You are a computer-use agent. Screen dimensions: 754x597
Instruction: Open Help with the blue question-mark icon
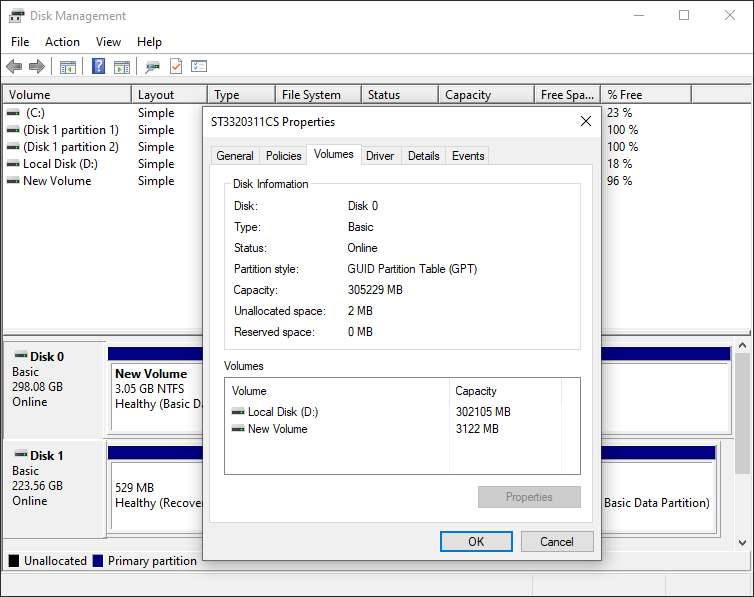[98, 67]
